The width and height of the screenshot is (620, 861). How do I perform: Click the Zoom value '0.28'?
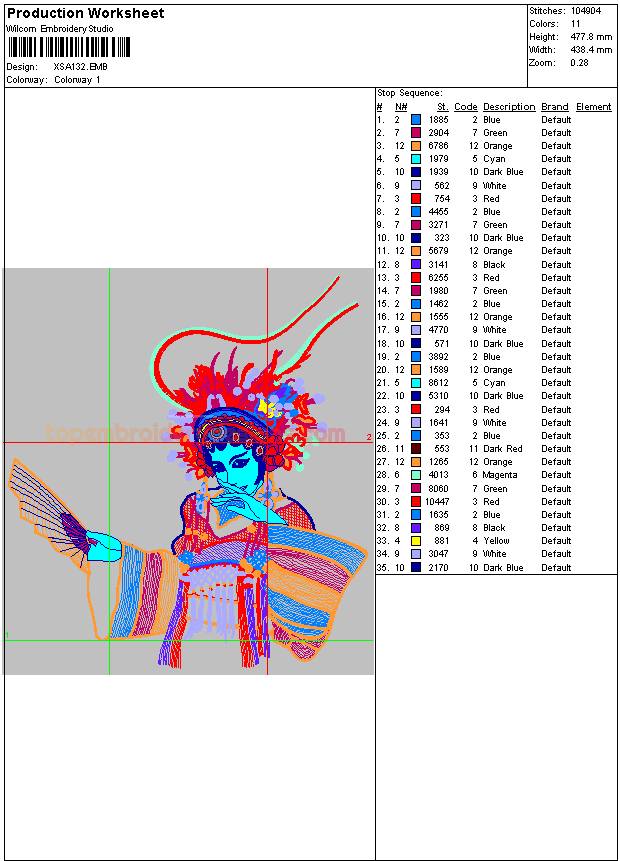579,63
